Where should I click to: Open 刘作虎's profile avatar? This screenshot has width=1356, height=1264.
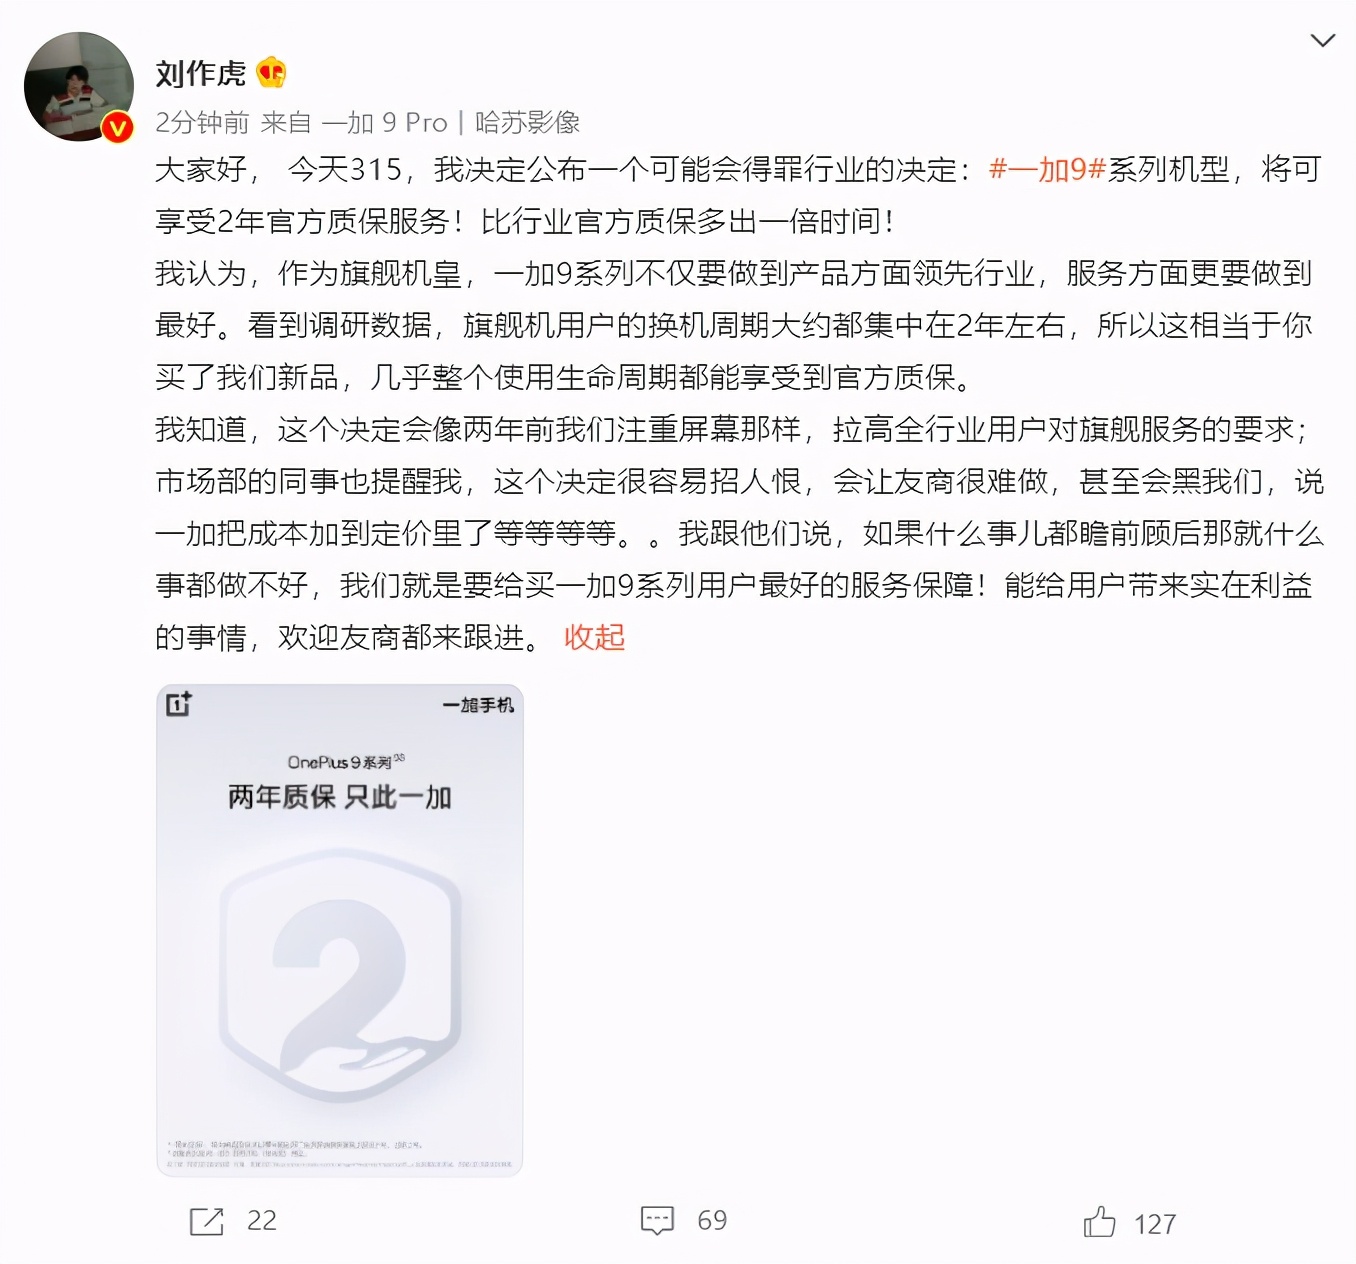79,87
